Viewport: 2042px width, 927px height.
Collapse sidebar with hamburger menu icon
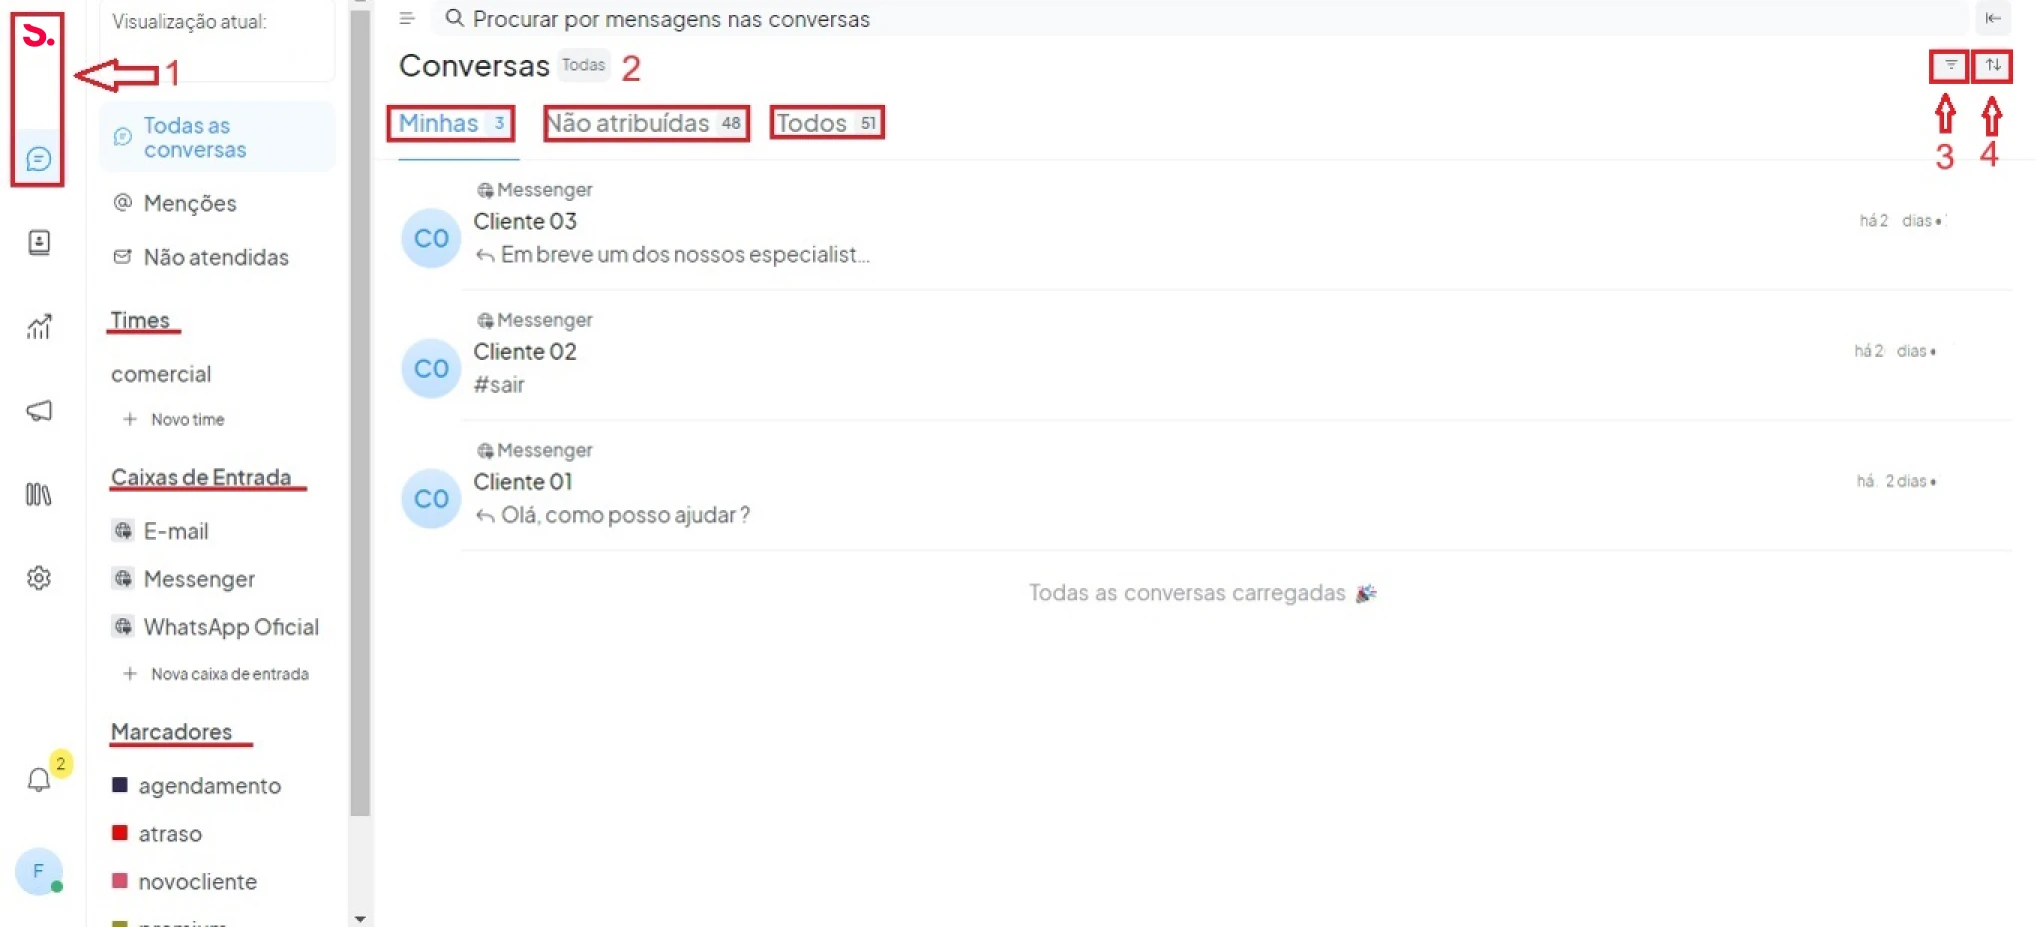pyautogui.click(x=407, y=18)
